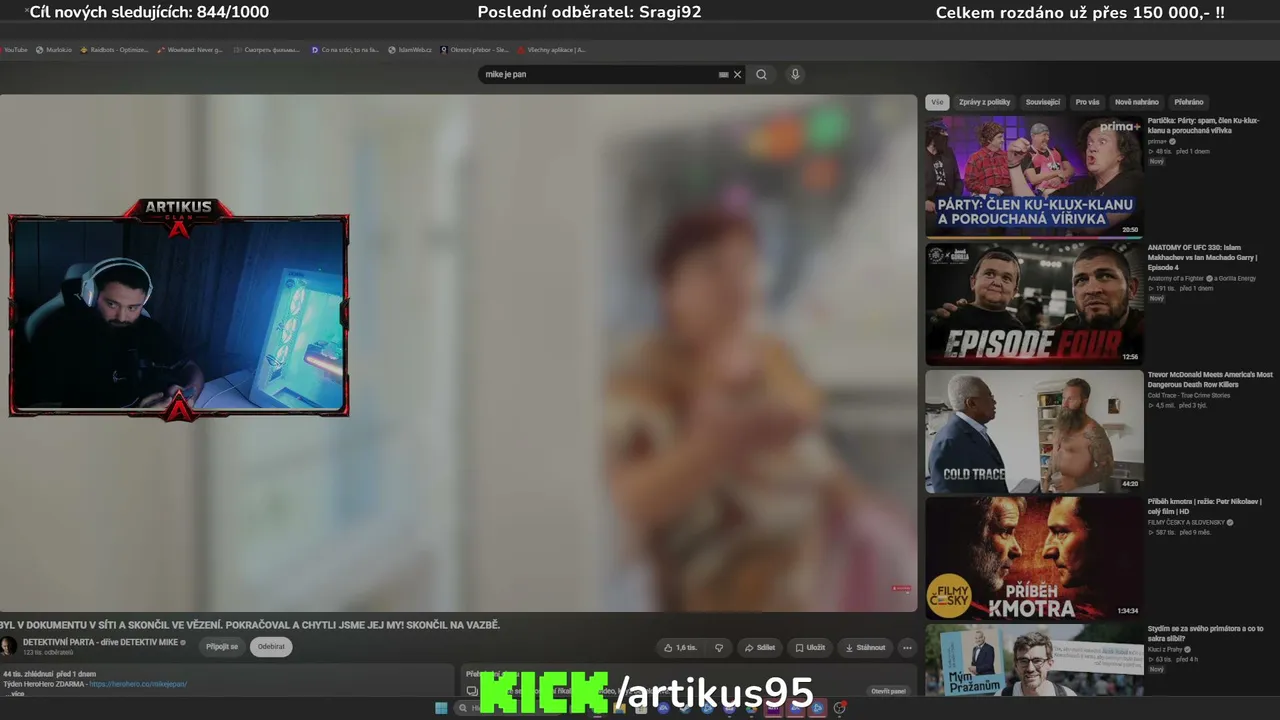Click the video title 'BYL V DOKUMENTU V SÍTI'

click(250, 625)
